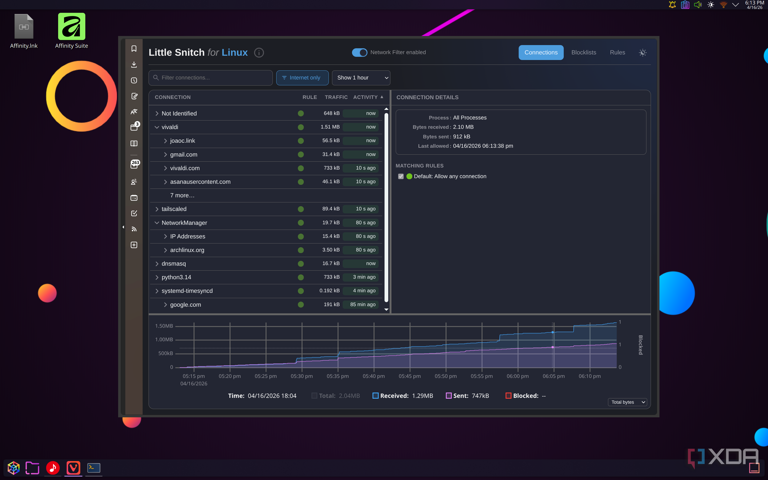Viewport: 768px width, 480px height.
Task: Switch to the Connections tab
Action: click(x=541, y=52)
